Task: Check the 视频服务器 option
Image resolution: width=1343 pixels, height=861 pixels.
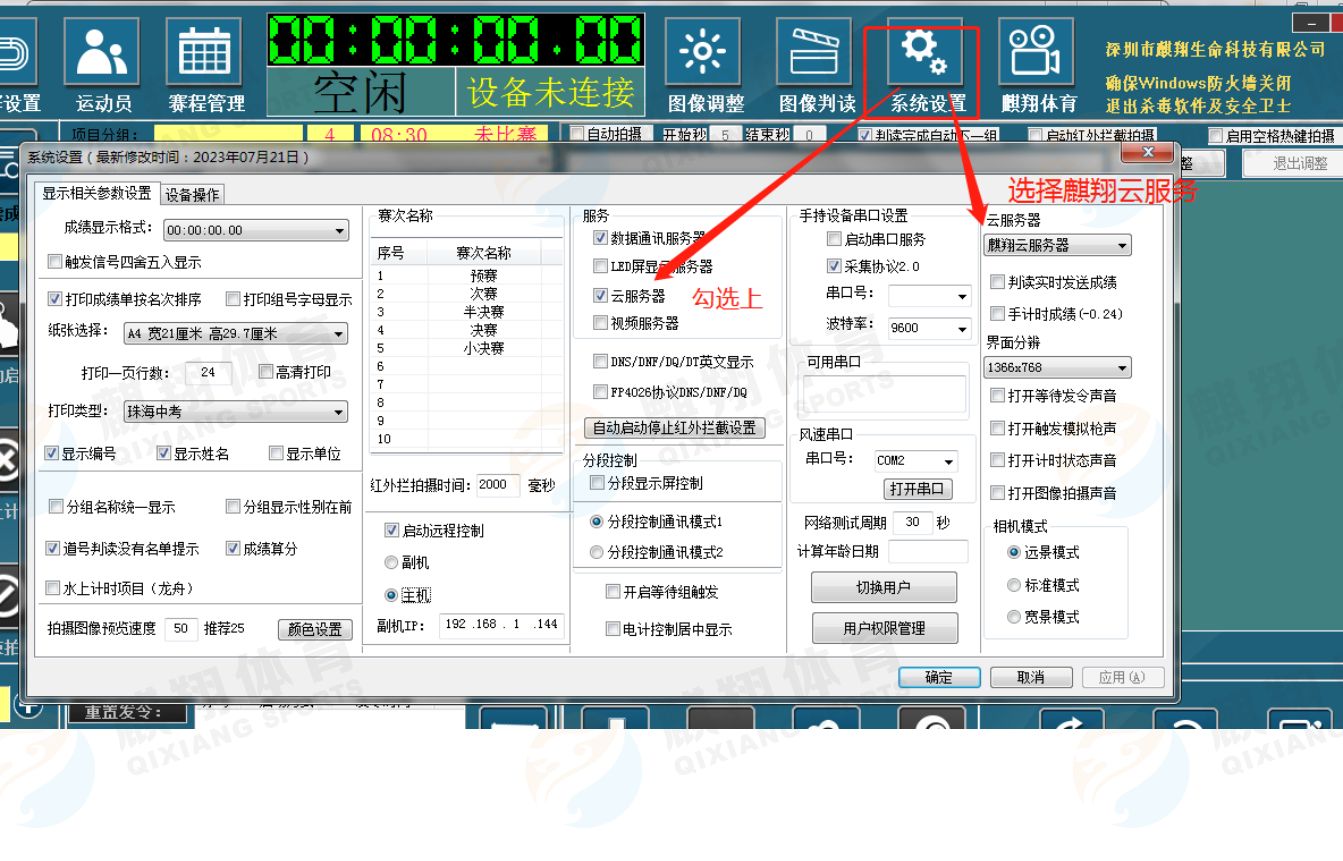Action: pyautogui.click(x=600, y=323)
